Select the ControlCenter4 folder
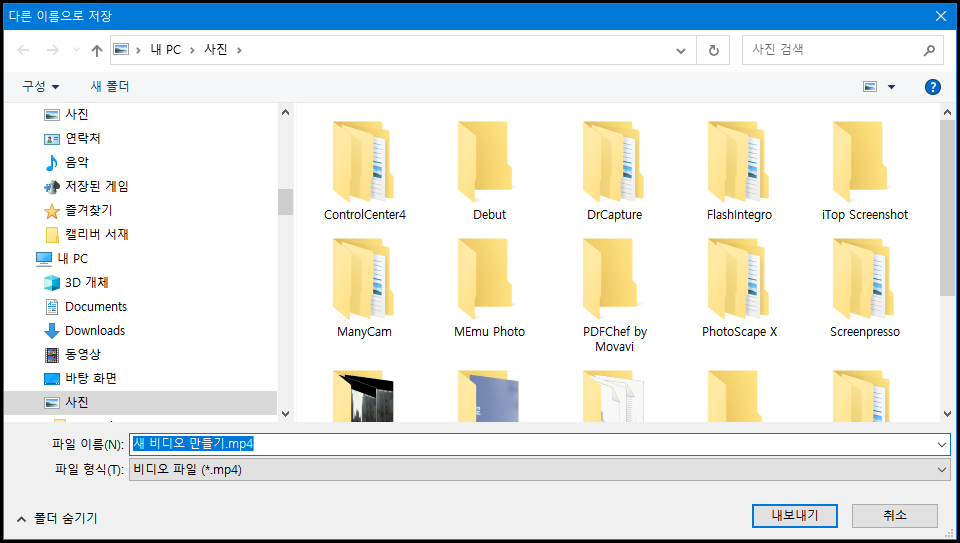The image size is (960, 543). tap(364, 171)
